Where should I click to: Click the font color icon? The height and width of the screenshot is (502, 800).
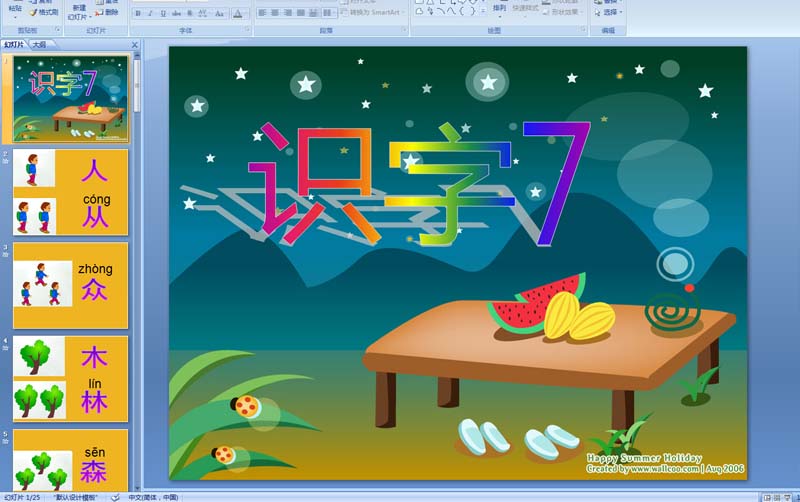[238, 14]
